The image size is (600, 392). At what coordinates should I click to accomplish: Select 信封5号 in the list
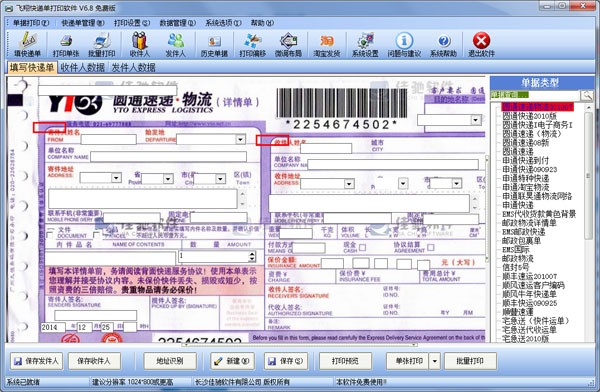click(516, 267)
